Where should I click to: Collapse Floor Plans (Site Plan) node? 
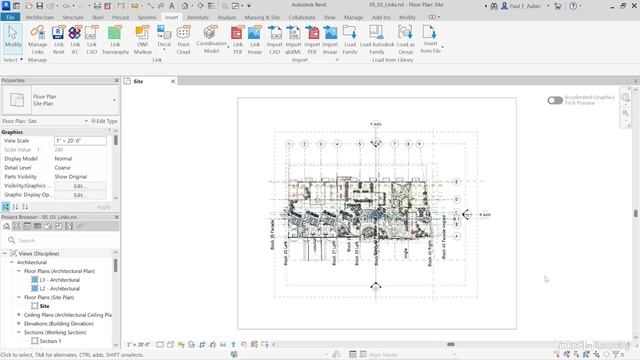19,297
